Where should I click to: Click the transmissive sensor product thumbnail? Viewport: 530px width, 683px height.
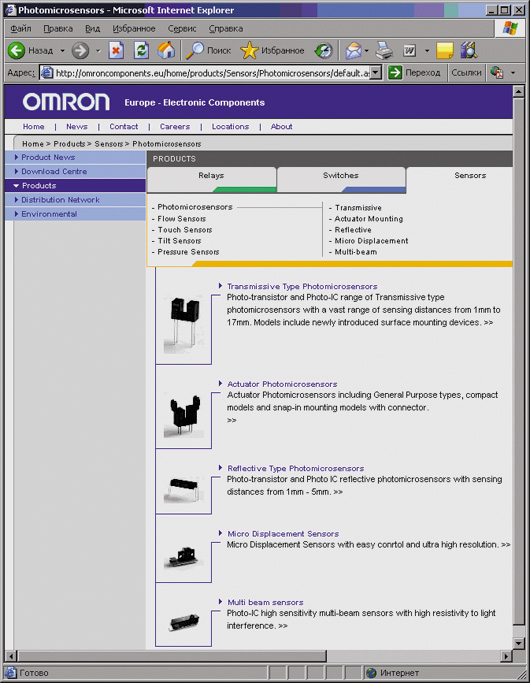[184, 325]
